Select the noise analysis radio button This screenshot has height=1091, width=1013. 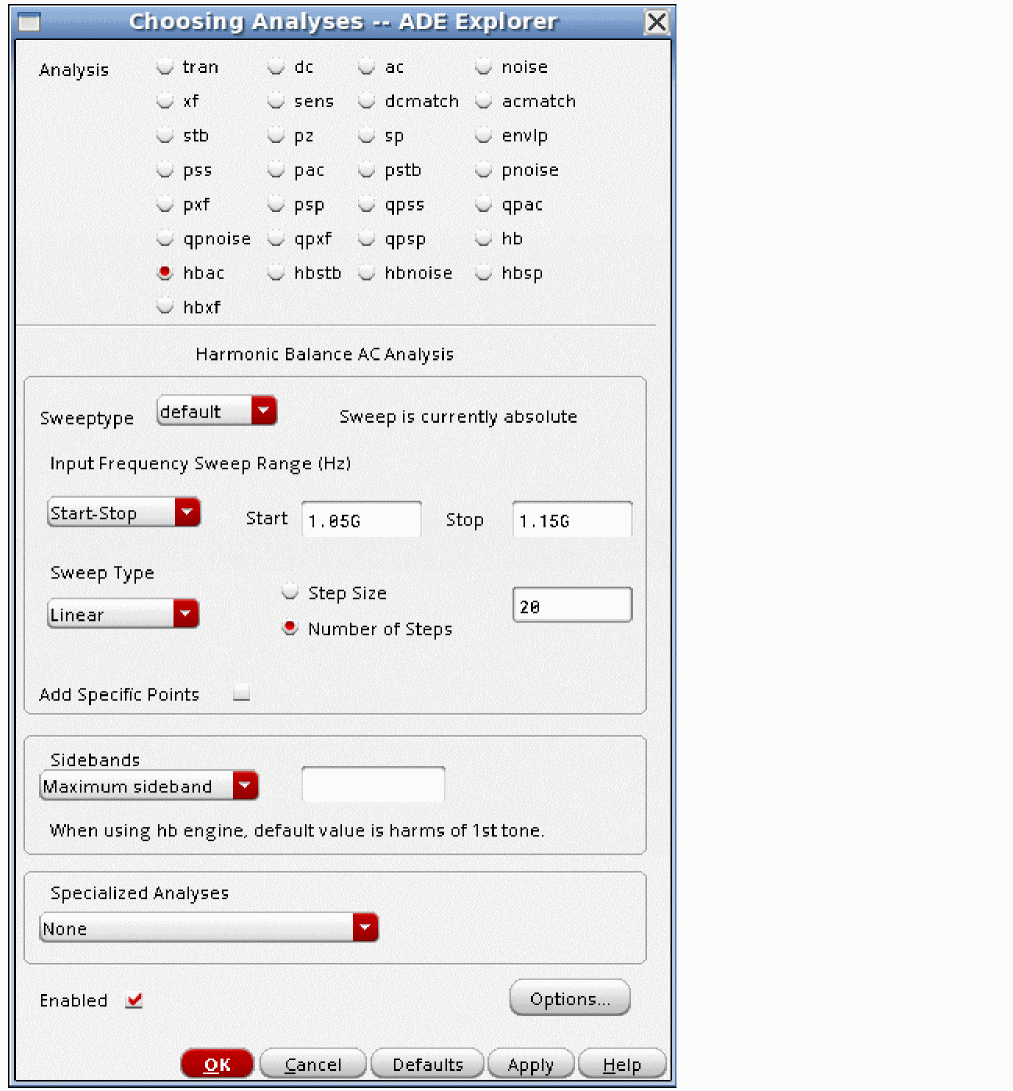[x=484, y=67]
